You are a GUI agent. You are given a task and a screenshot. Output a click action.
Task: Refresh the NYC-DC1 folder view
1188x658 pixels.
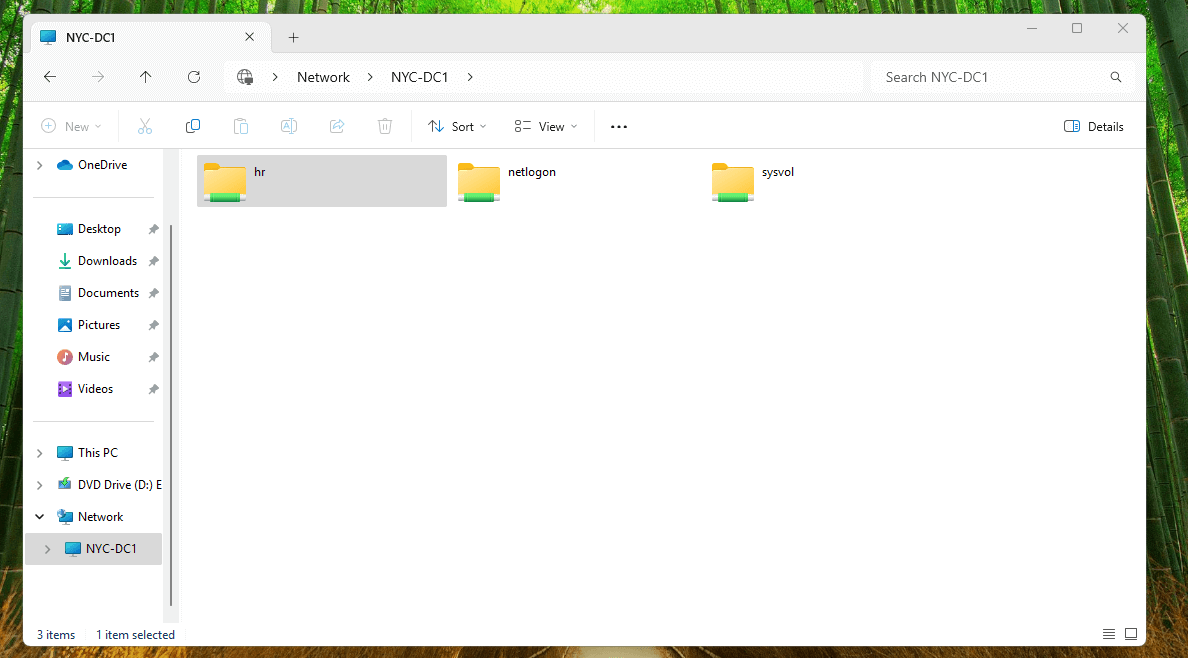pyautogui.click(x=194, y=77)
